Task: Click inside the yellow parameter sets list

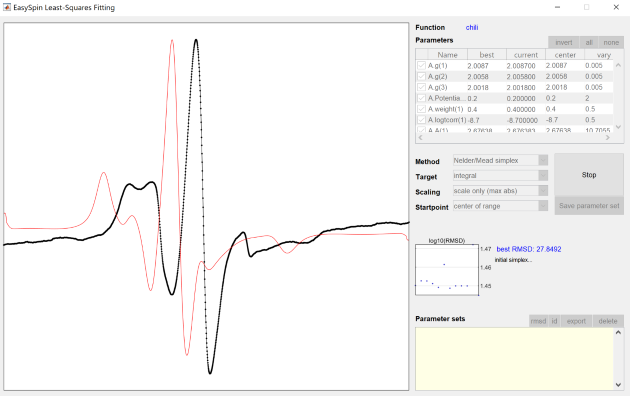Action: 514,359
